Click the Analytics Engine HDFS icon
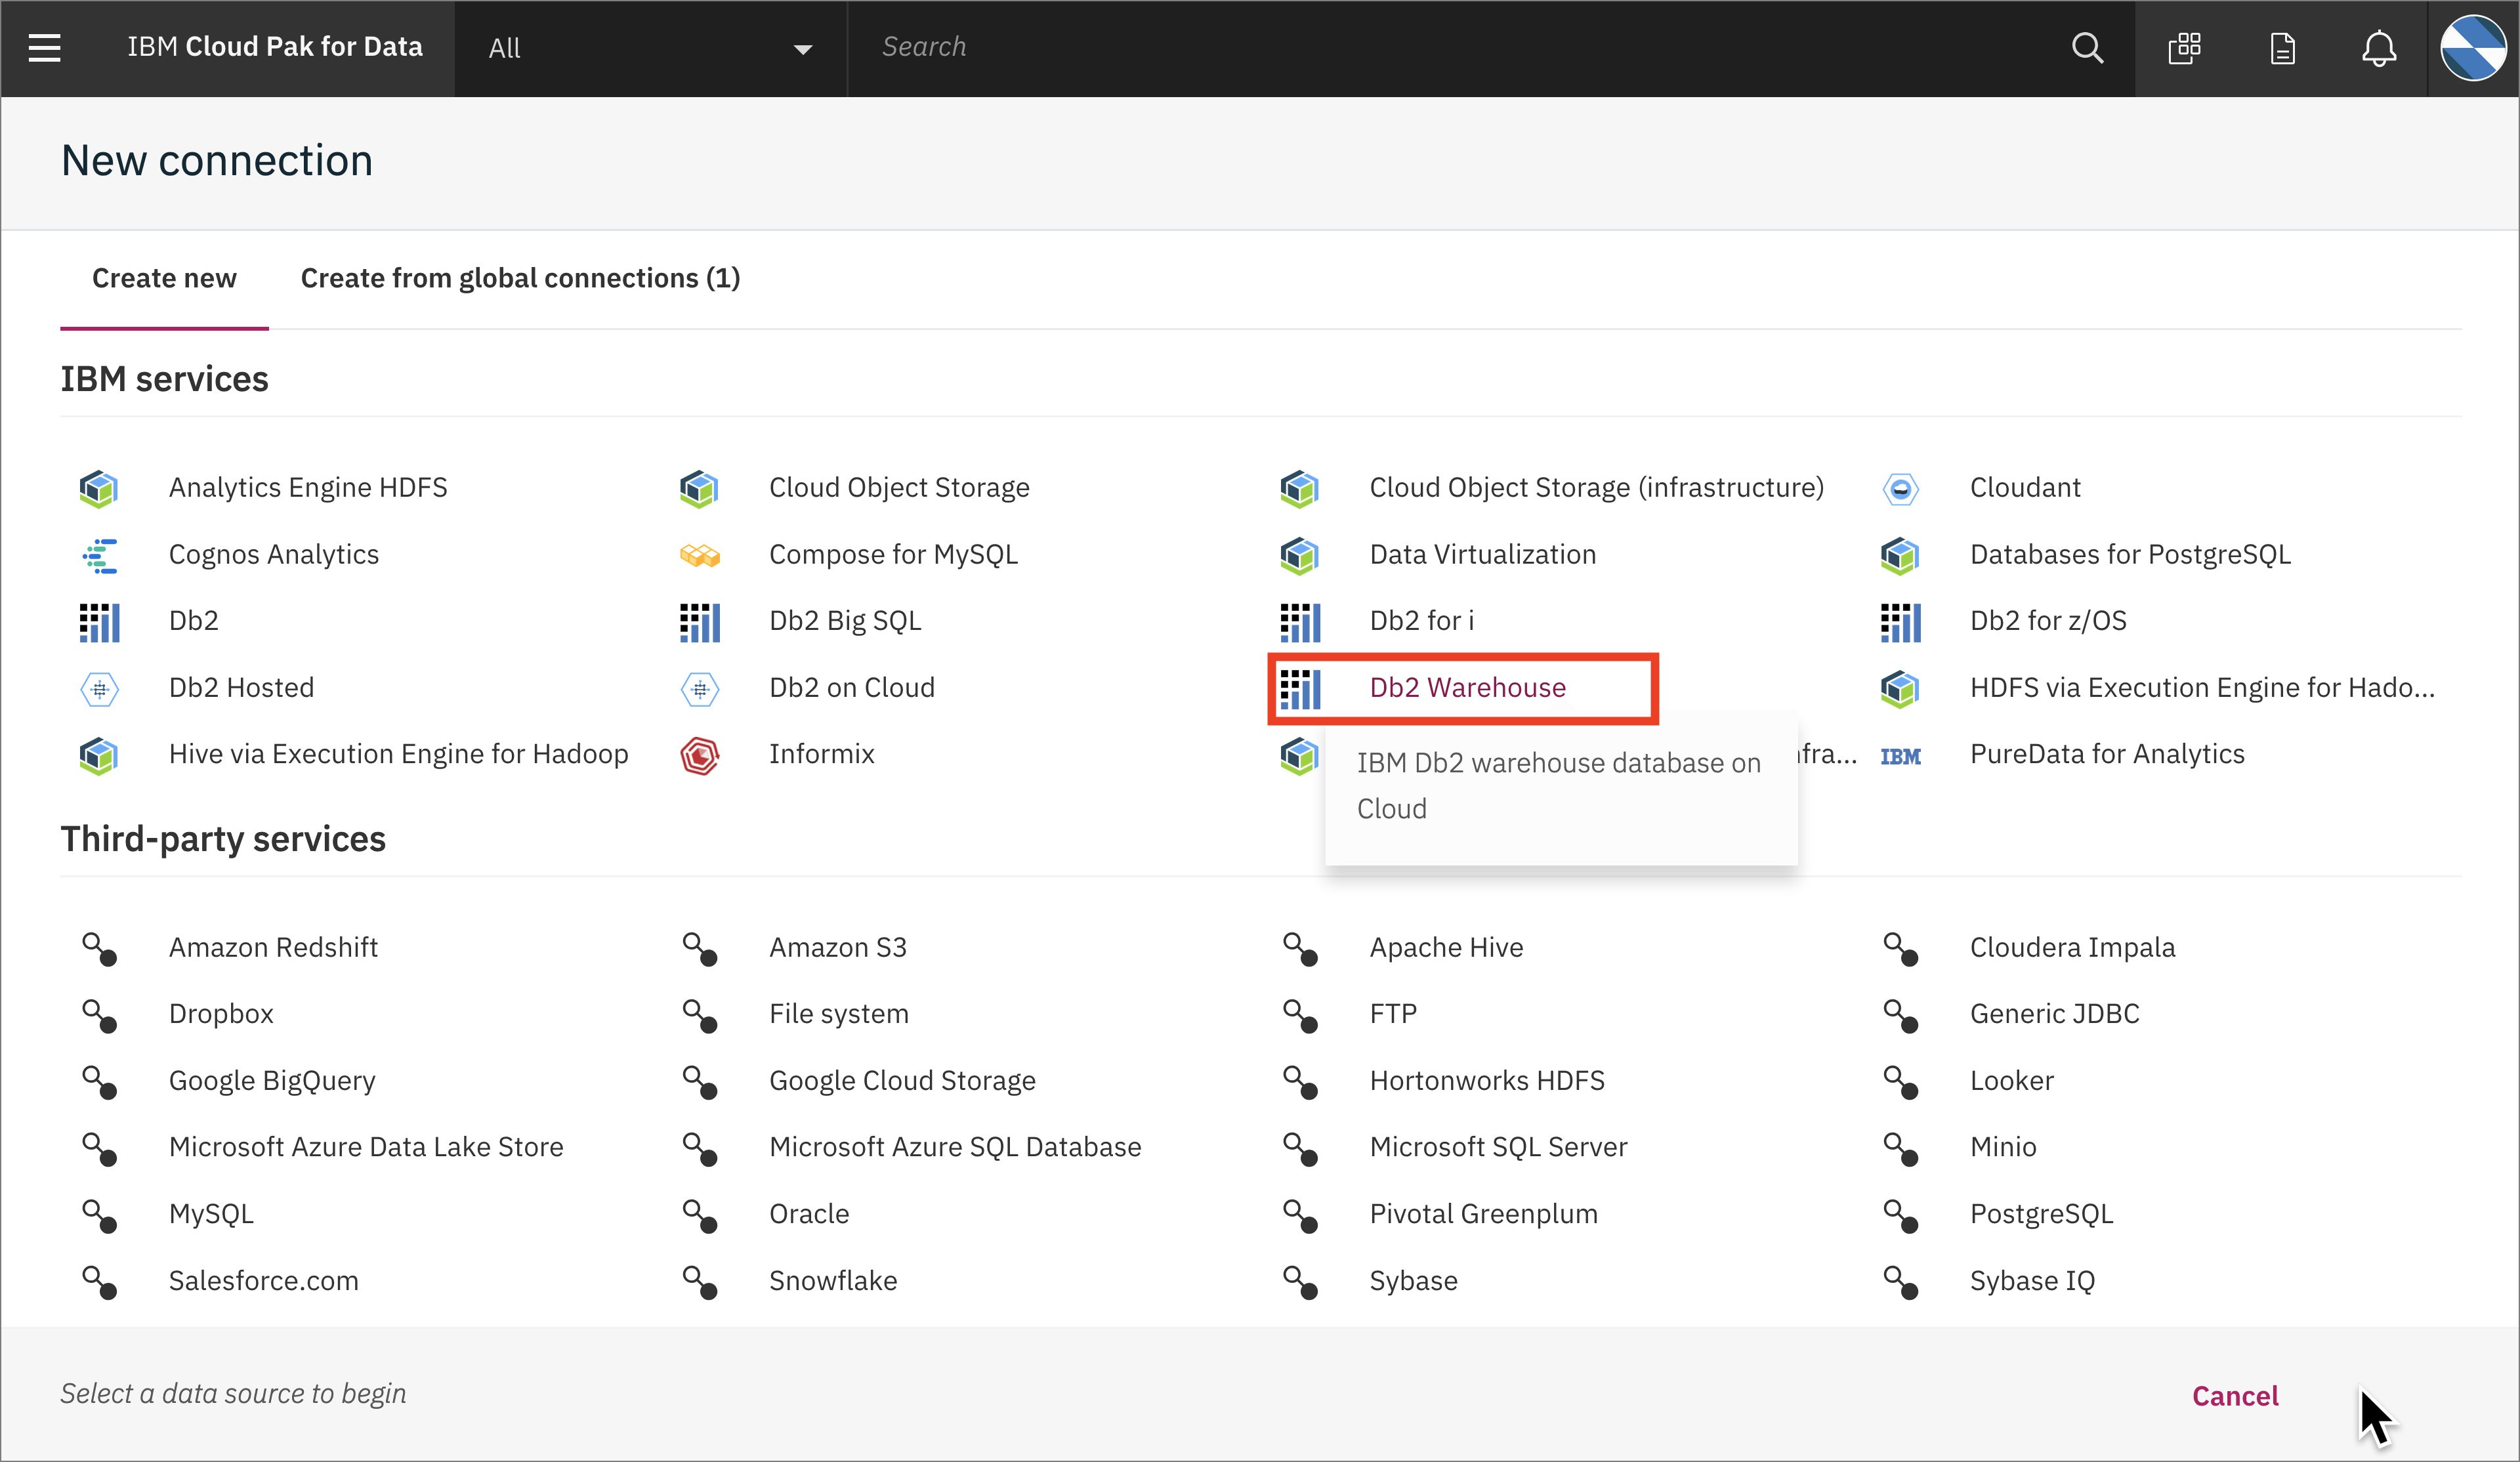 (x=99, y=488)
